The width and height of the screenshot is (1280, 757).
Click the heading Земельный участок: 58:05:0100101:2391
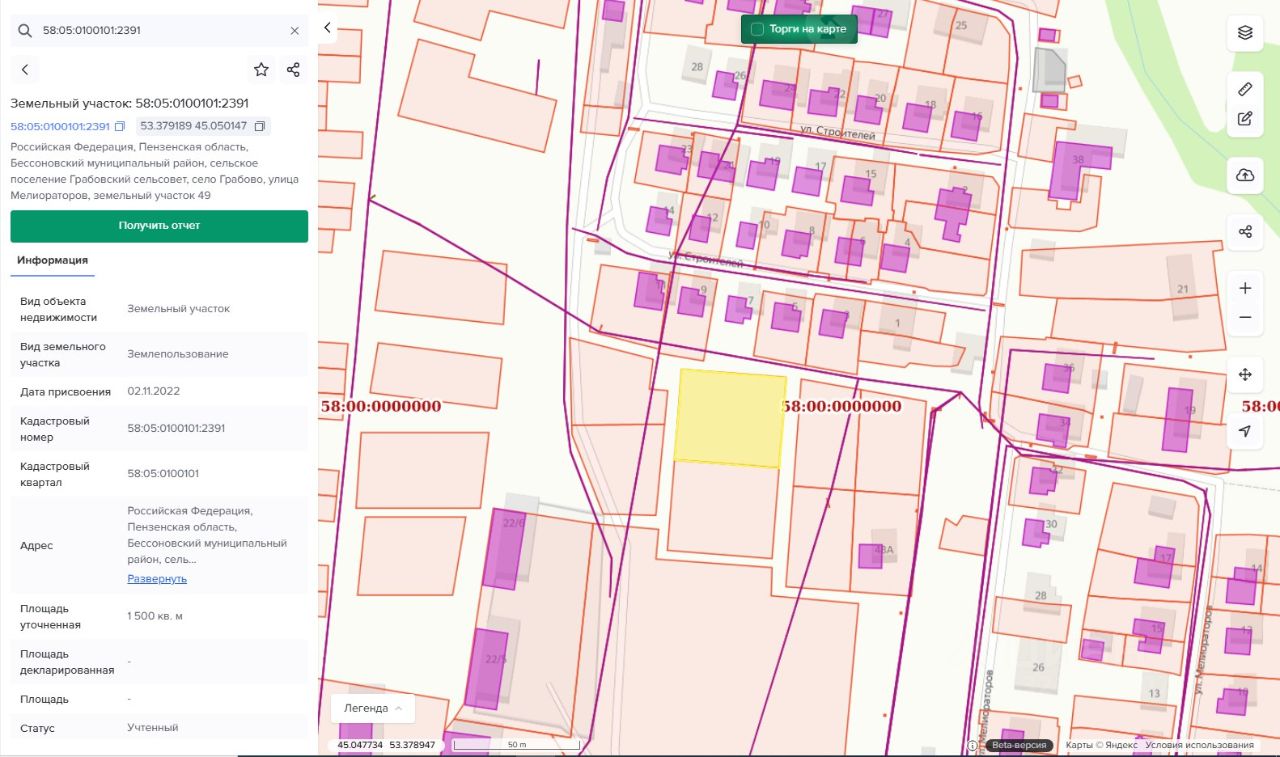point(130,103)
